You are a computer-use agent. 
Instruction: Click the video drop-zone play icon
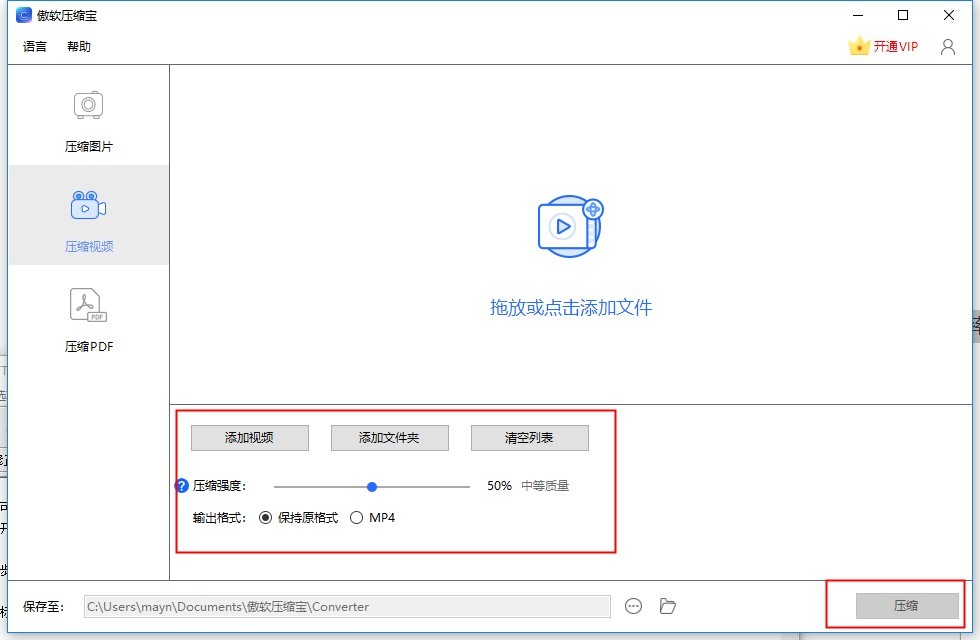tap(563, 228)
